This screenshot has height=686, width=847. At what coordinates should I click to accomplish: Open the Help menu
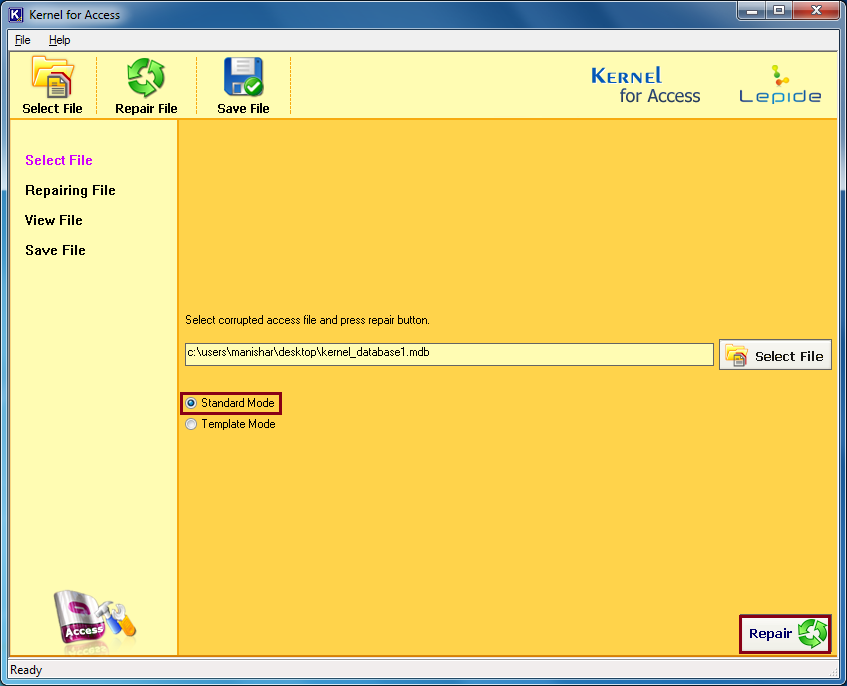(59, 40)
